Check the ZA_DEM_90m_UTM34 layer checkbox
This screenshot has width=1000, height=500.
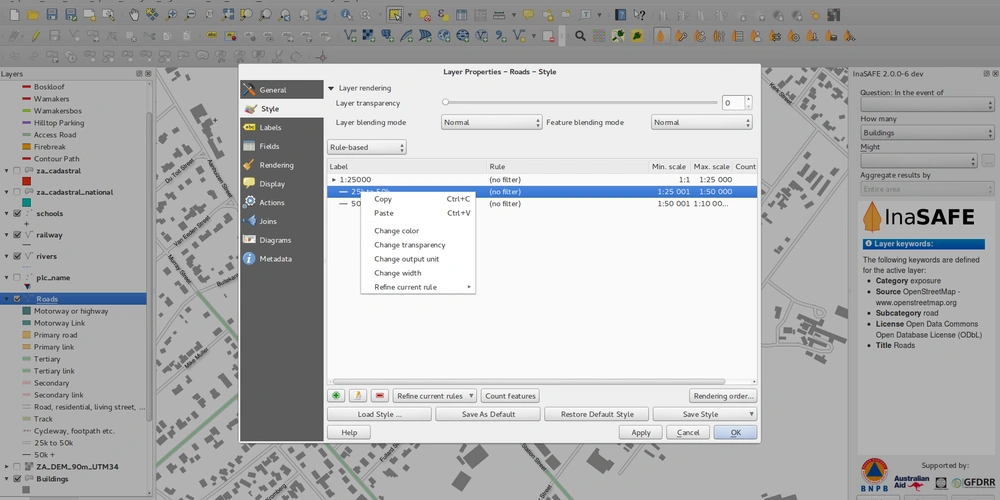point(17,467)
